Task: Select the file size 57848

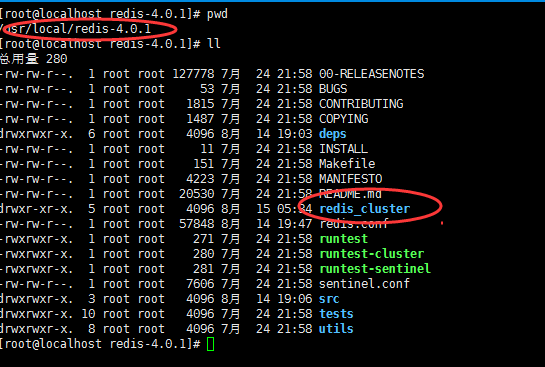Action: click(x=197, y=223)
